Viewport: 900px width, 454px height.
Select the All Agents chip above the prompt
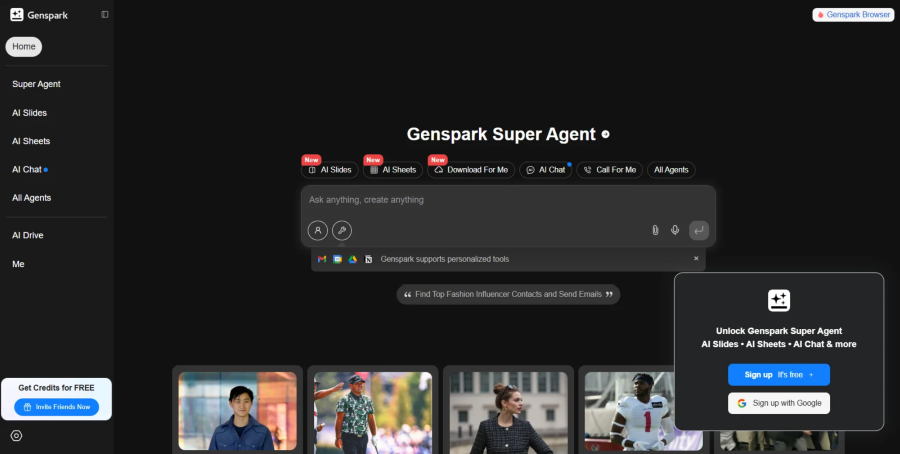pos(671,170)
